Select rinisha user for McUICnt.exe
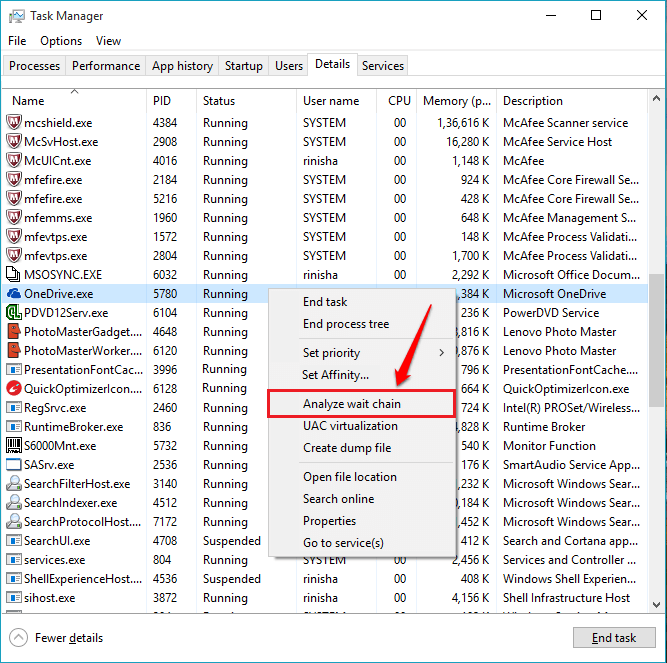667x663 pixels. 320,160
